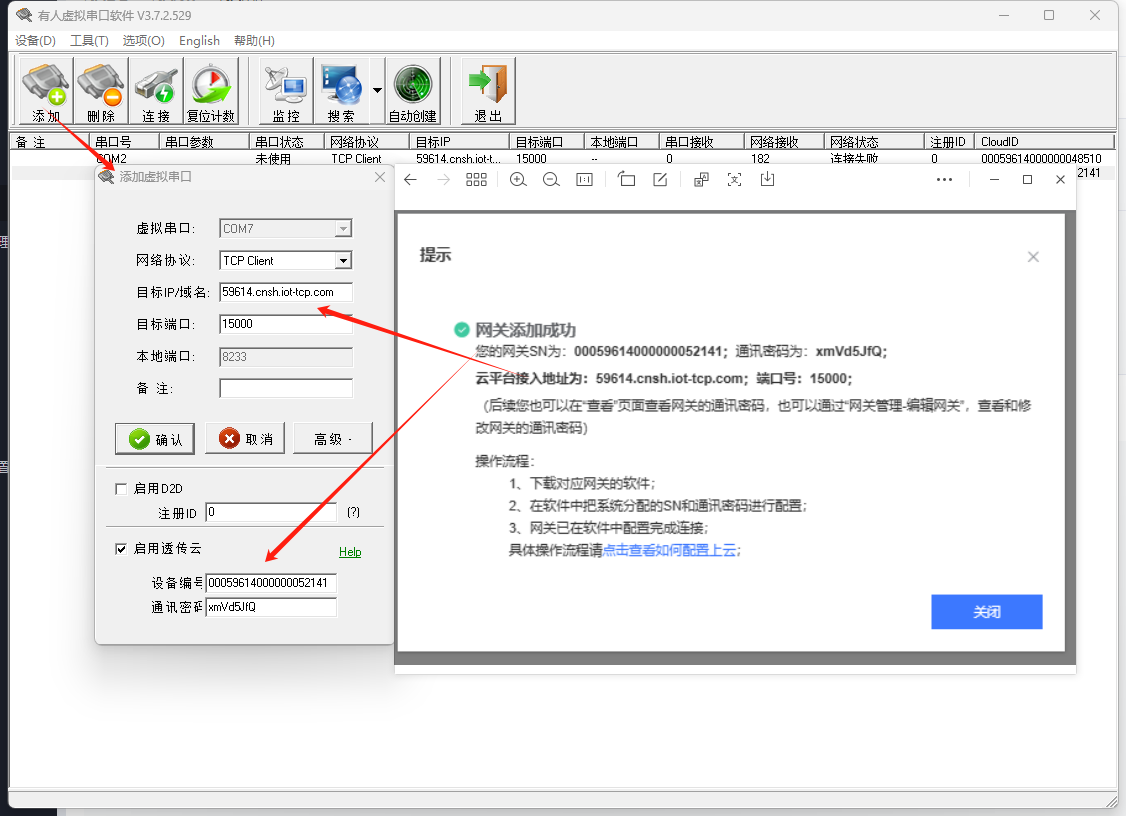Open the 选项(O) menu
Image resolution: width=1126 pixels, height=816 pixels.
pos(143,41)
